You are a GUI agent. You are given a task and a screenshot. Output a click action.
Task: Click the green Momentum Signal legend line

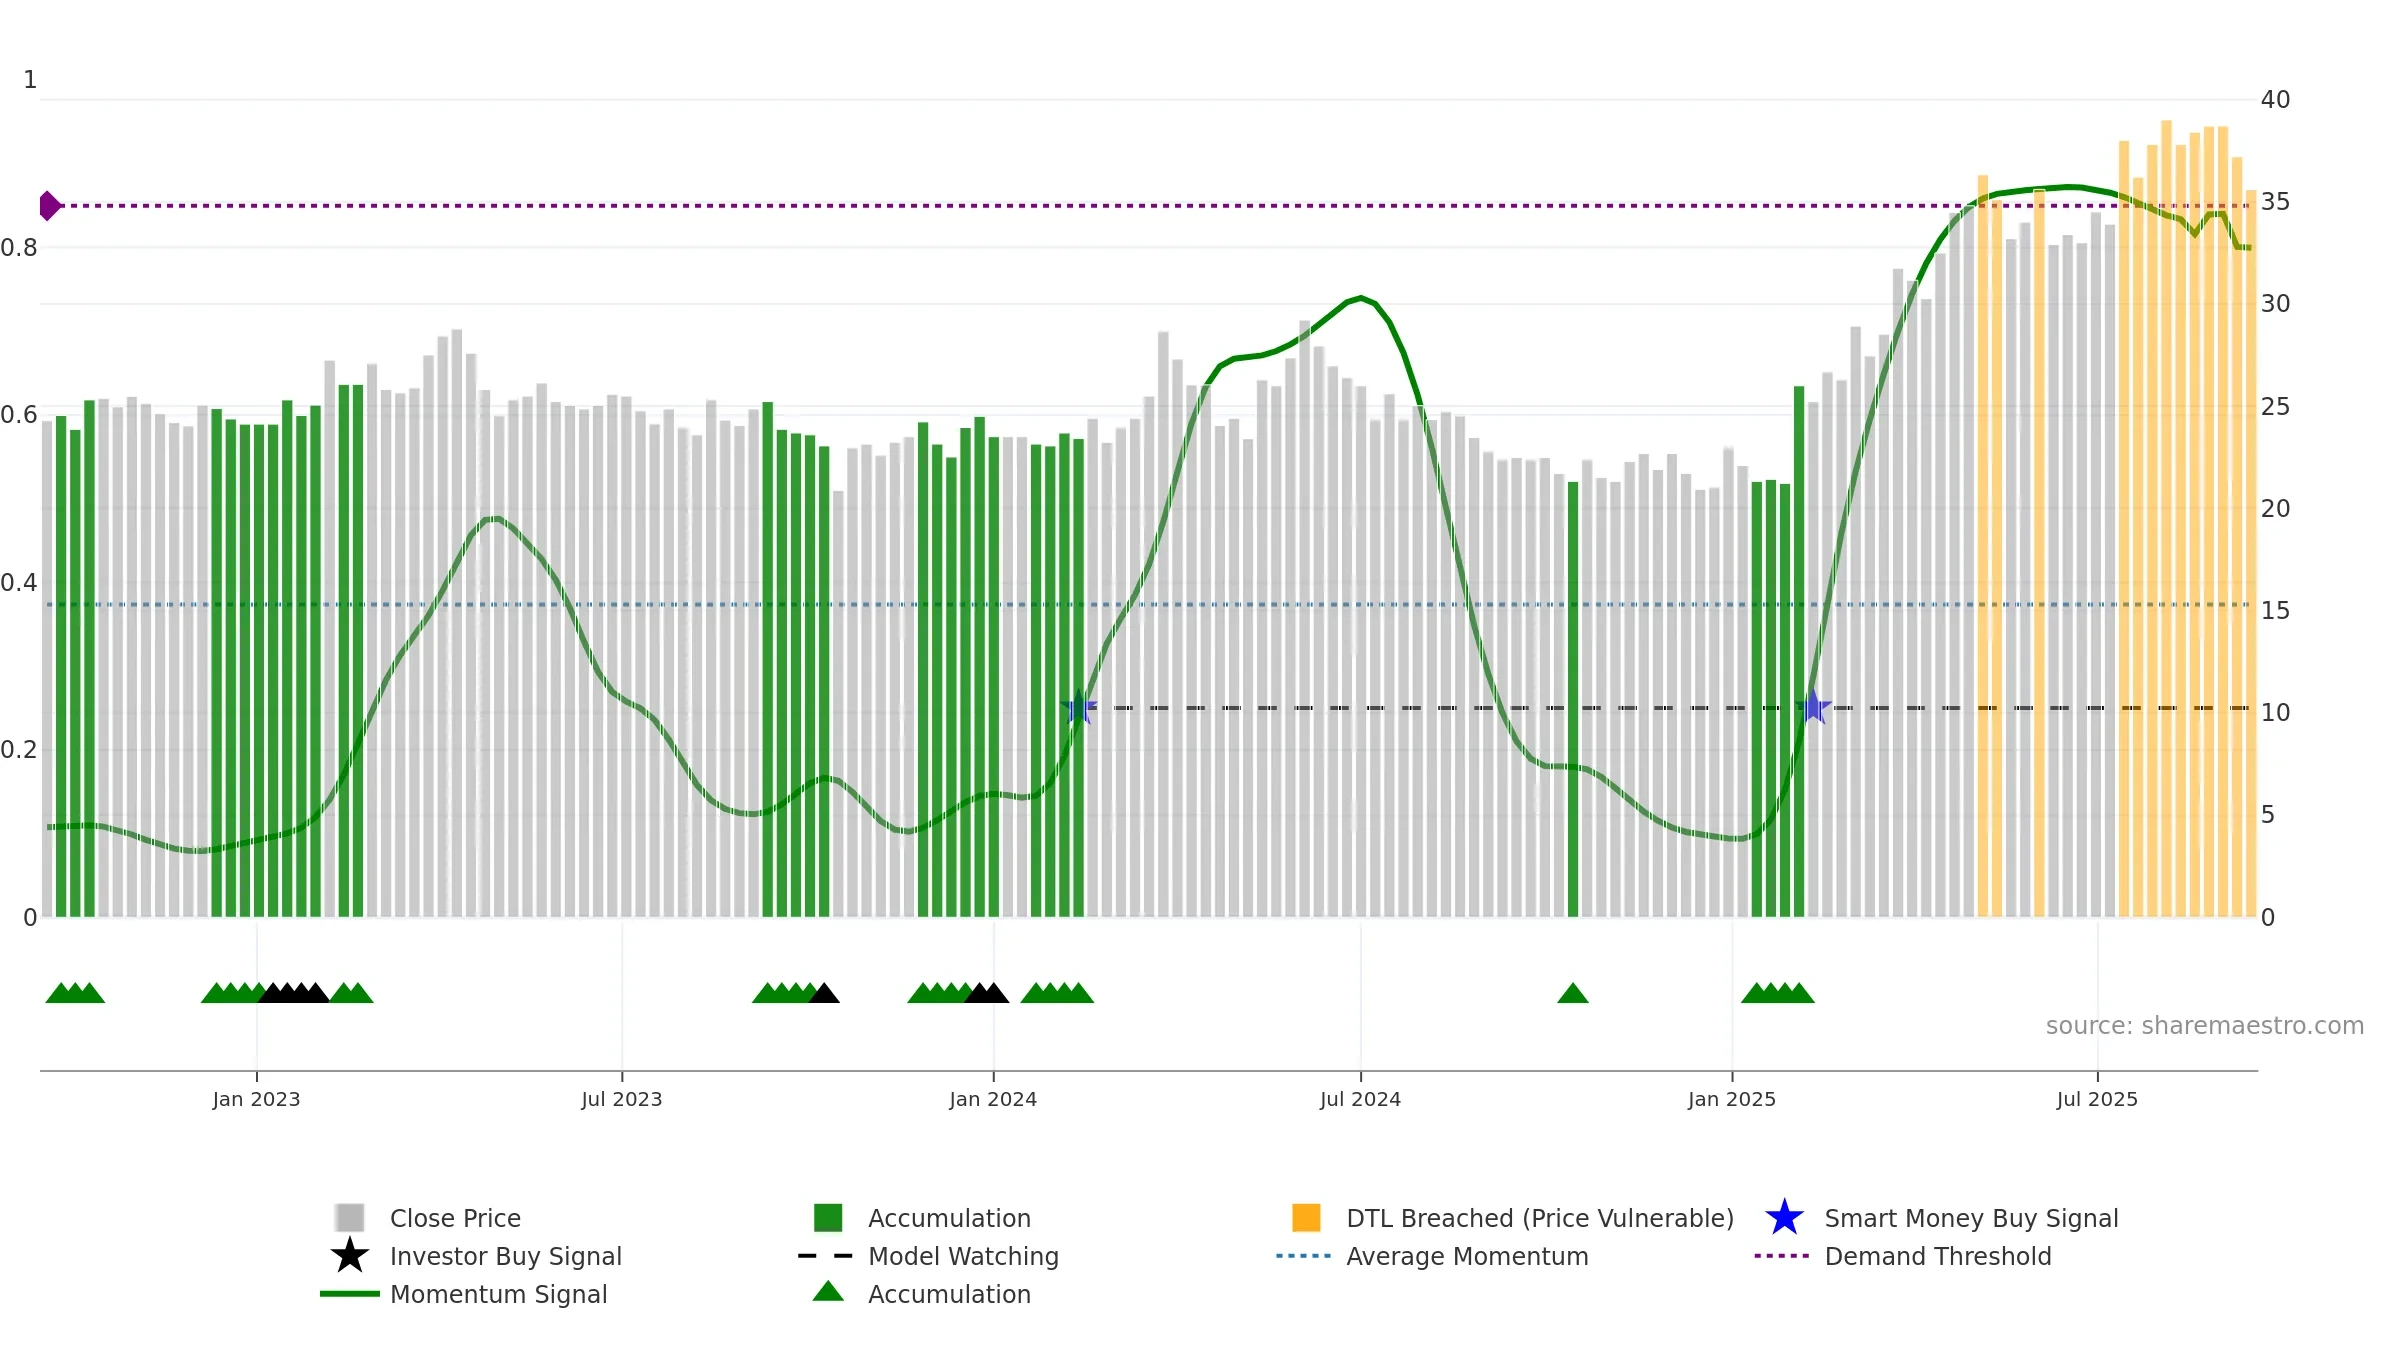[x=349, y=1293]
